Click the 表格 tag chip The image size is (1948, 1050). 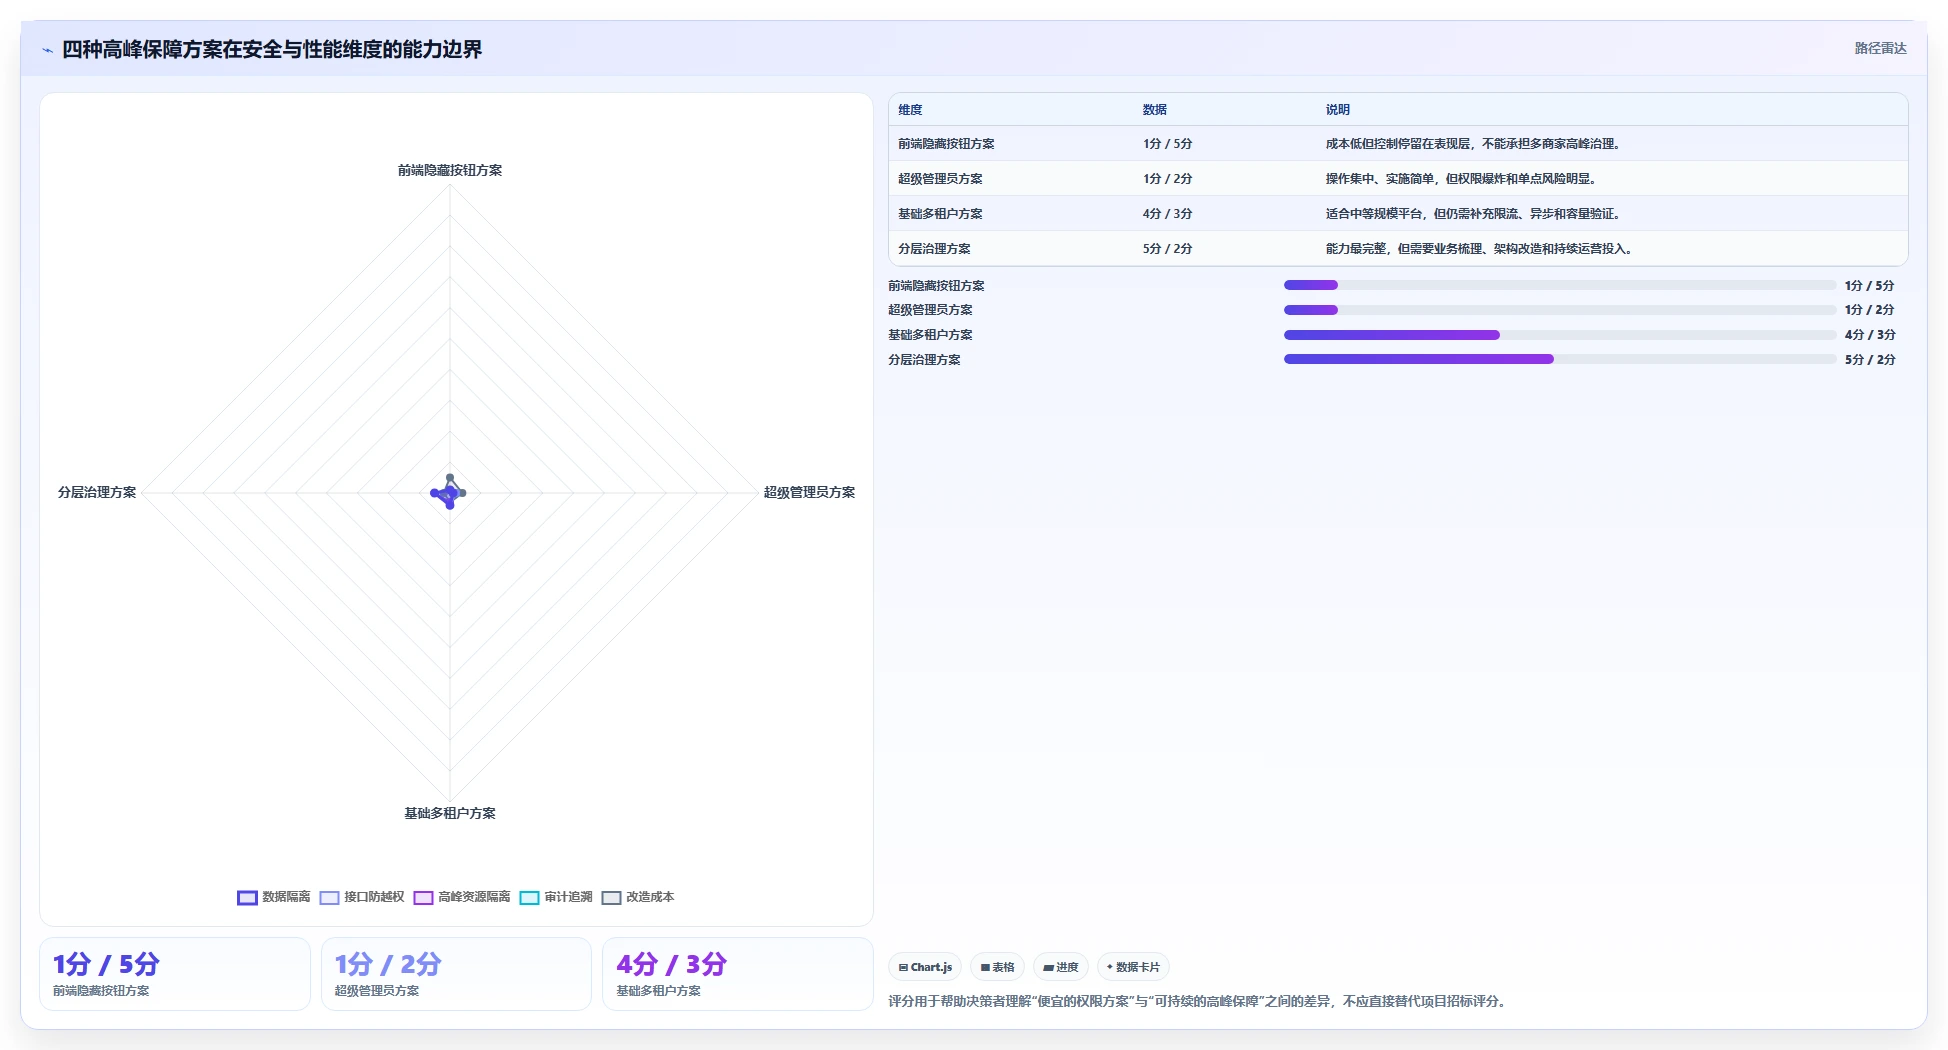tap(997, 967)
